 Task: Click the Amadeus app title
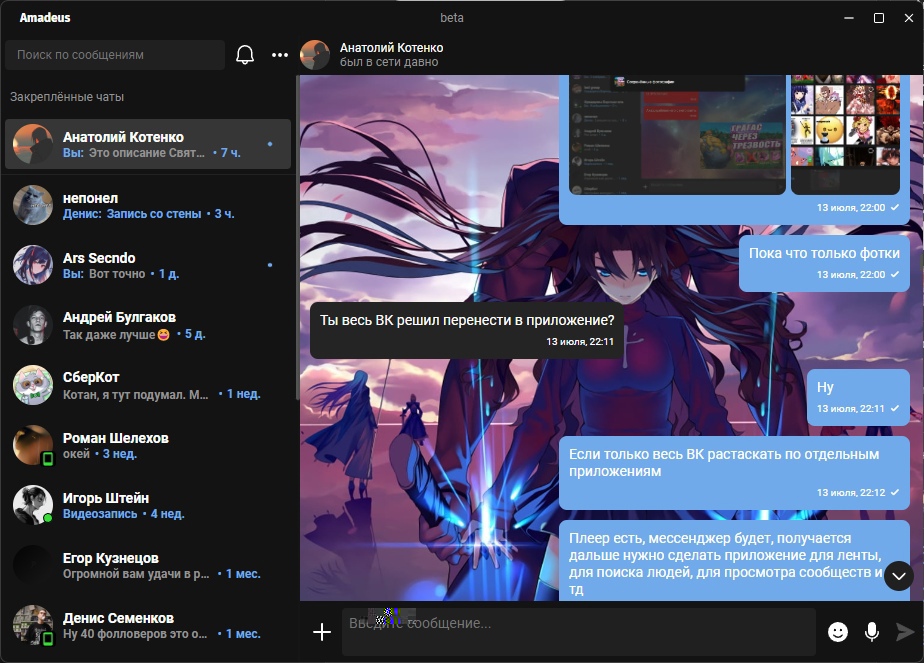pos(45,18)
